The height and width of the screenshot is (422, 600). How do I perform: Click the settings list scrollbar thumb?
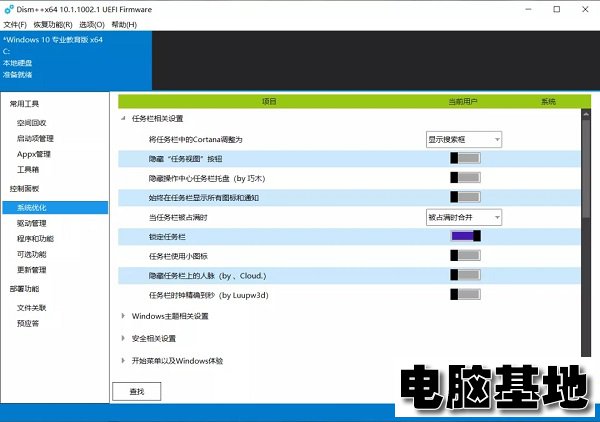pos(586,168)
